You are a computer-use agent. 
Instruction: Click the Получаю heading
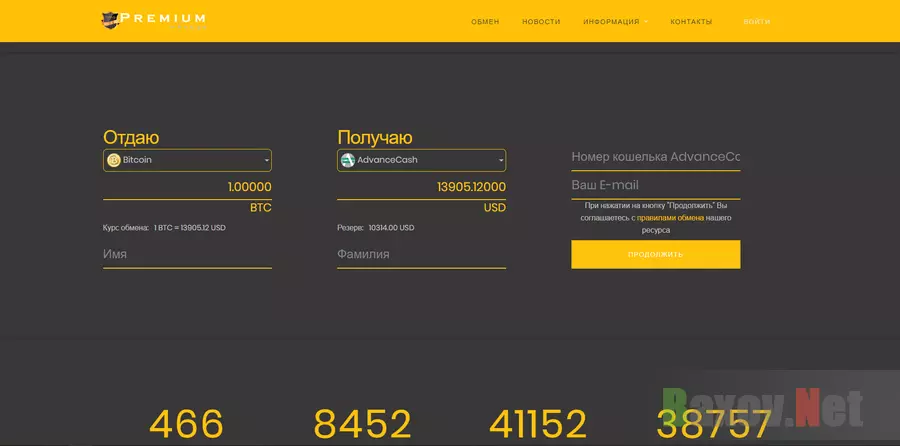pos(374,137)
